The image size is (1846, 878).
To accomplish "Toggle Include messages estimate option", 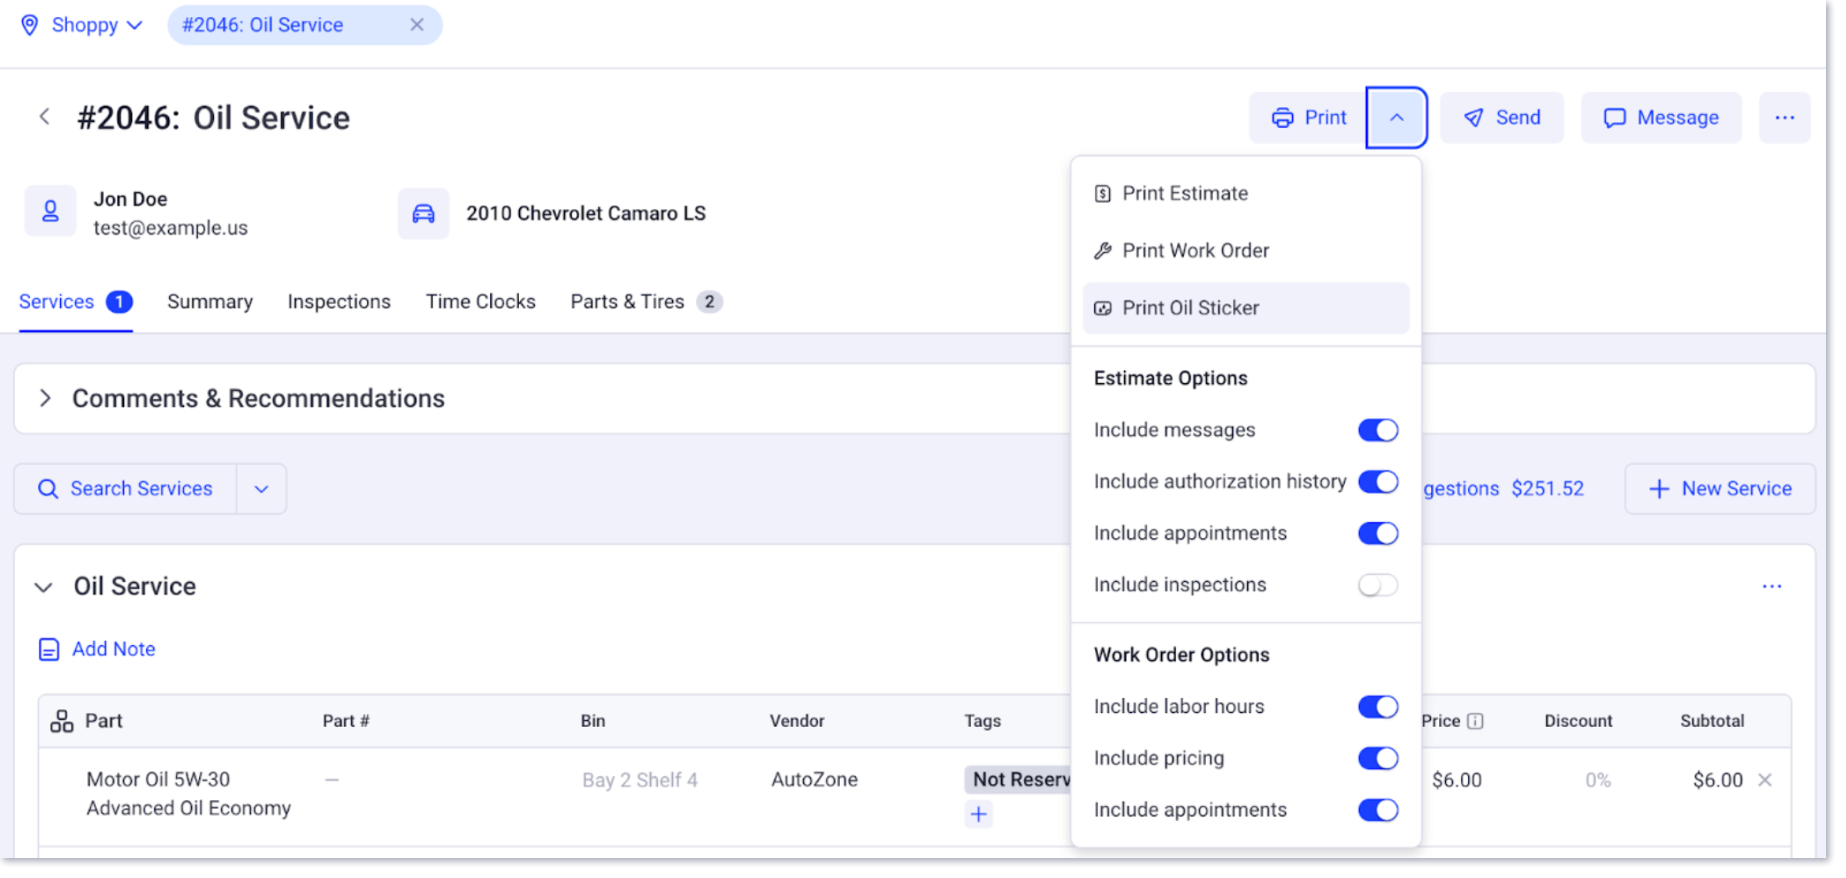I will [x=1378, y=430].
